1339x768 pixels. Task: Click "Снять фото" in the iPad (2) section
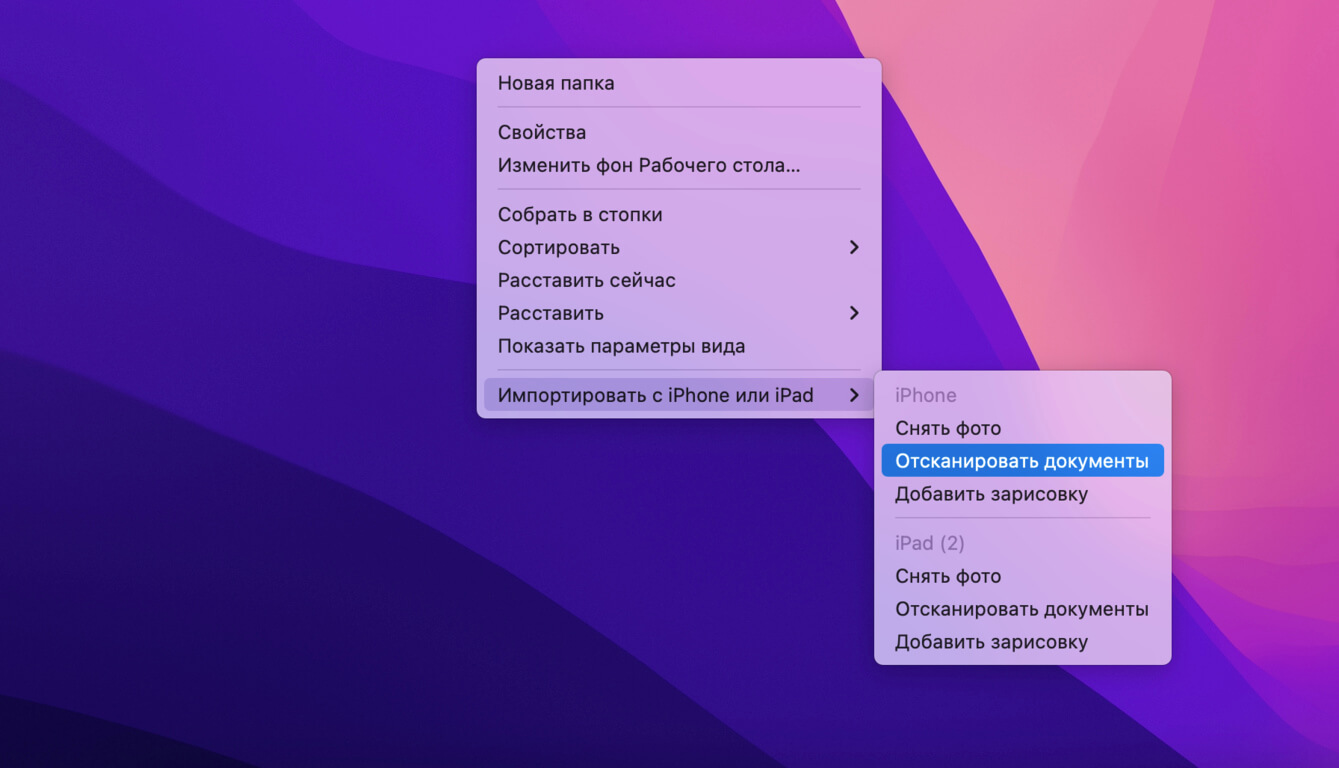click(x=947, y=576)
